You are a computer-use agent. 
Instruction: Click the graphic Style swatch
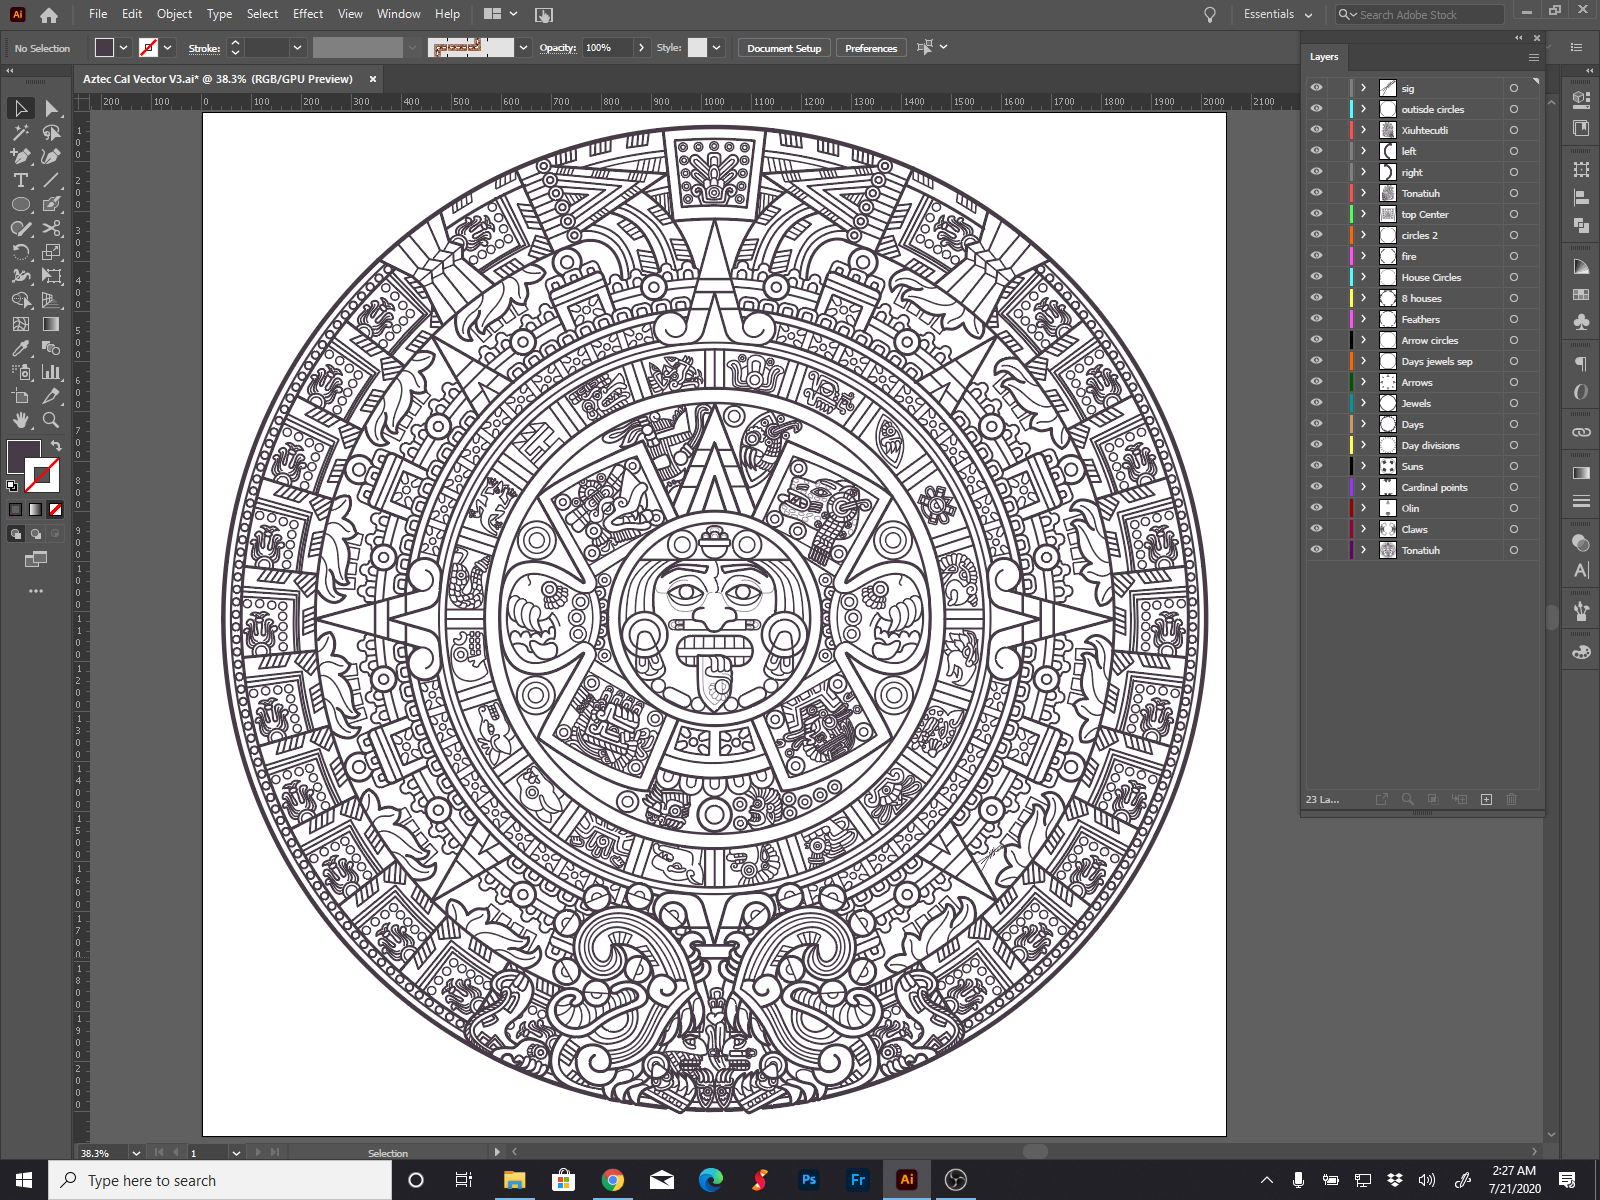click(697, 47)
